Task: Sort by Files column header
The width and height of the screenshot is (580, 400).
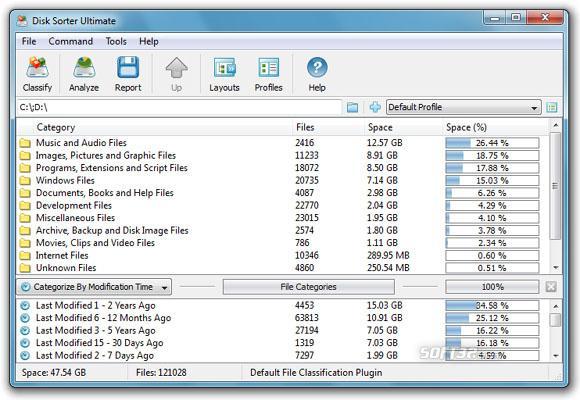Action: [305, 127]
